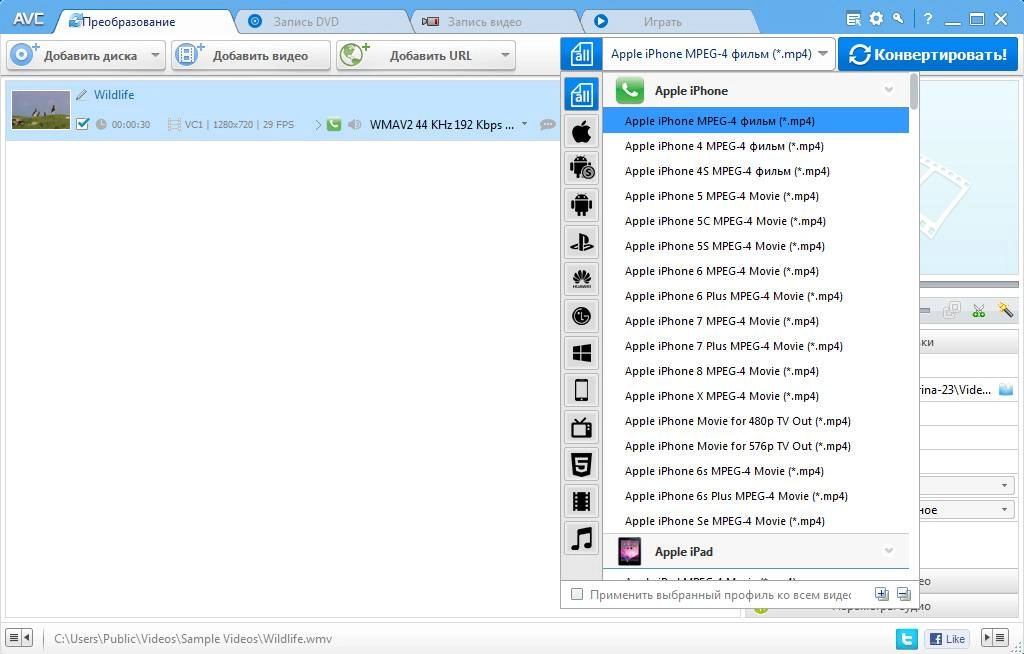Open the video formats film icon
The width and height of the screenshot is (1024, 654).
pyautogui.click(x=581, y=502)
